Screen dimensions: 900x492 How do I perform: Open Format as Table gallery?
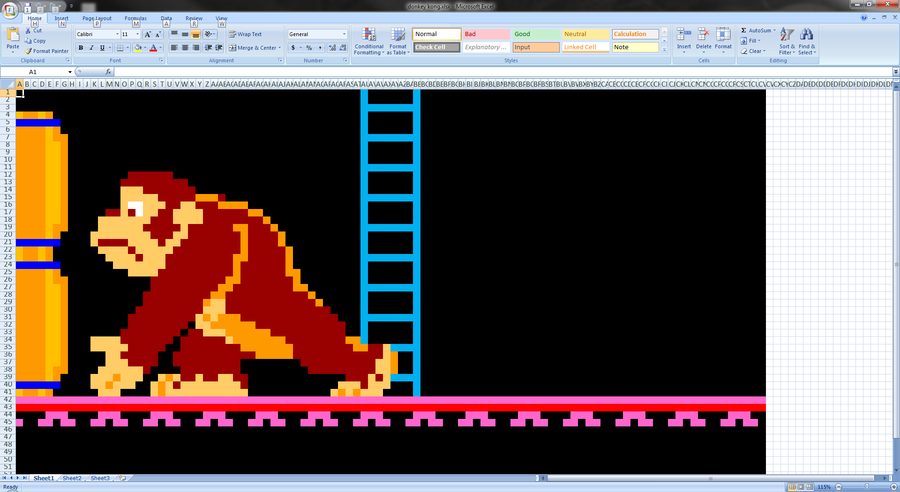[x=398, y=41]
